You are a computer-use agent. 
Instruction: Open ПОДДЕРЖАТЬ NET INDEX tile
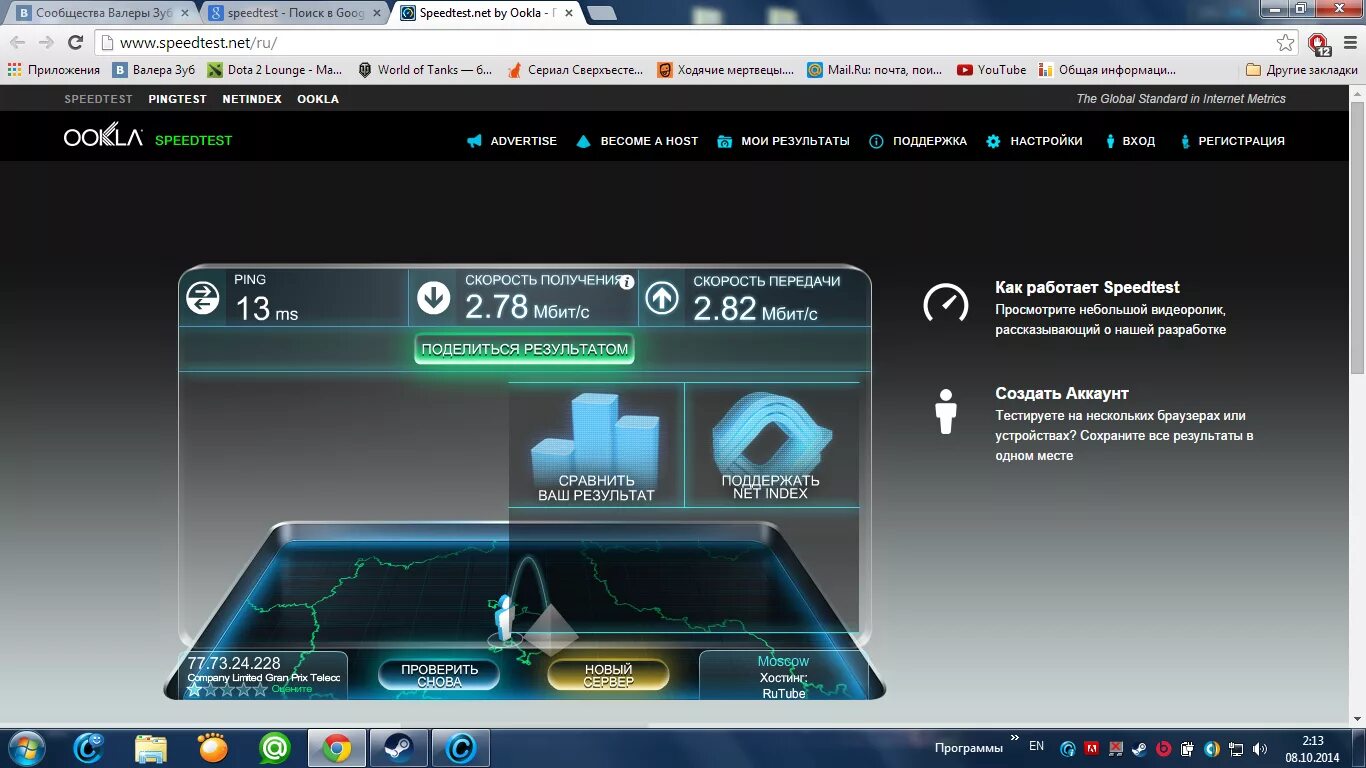771,445
